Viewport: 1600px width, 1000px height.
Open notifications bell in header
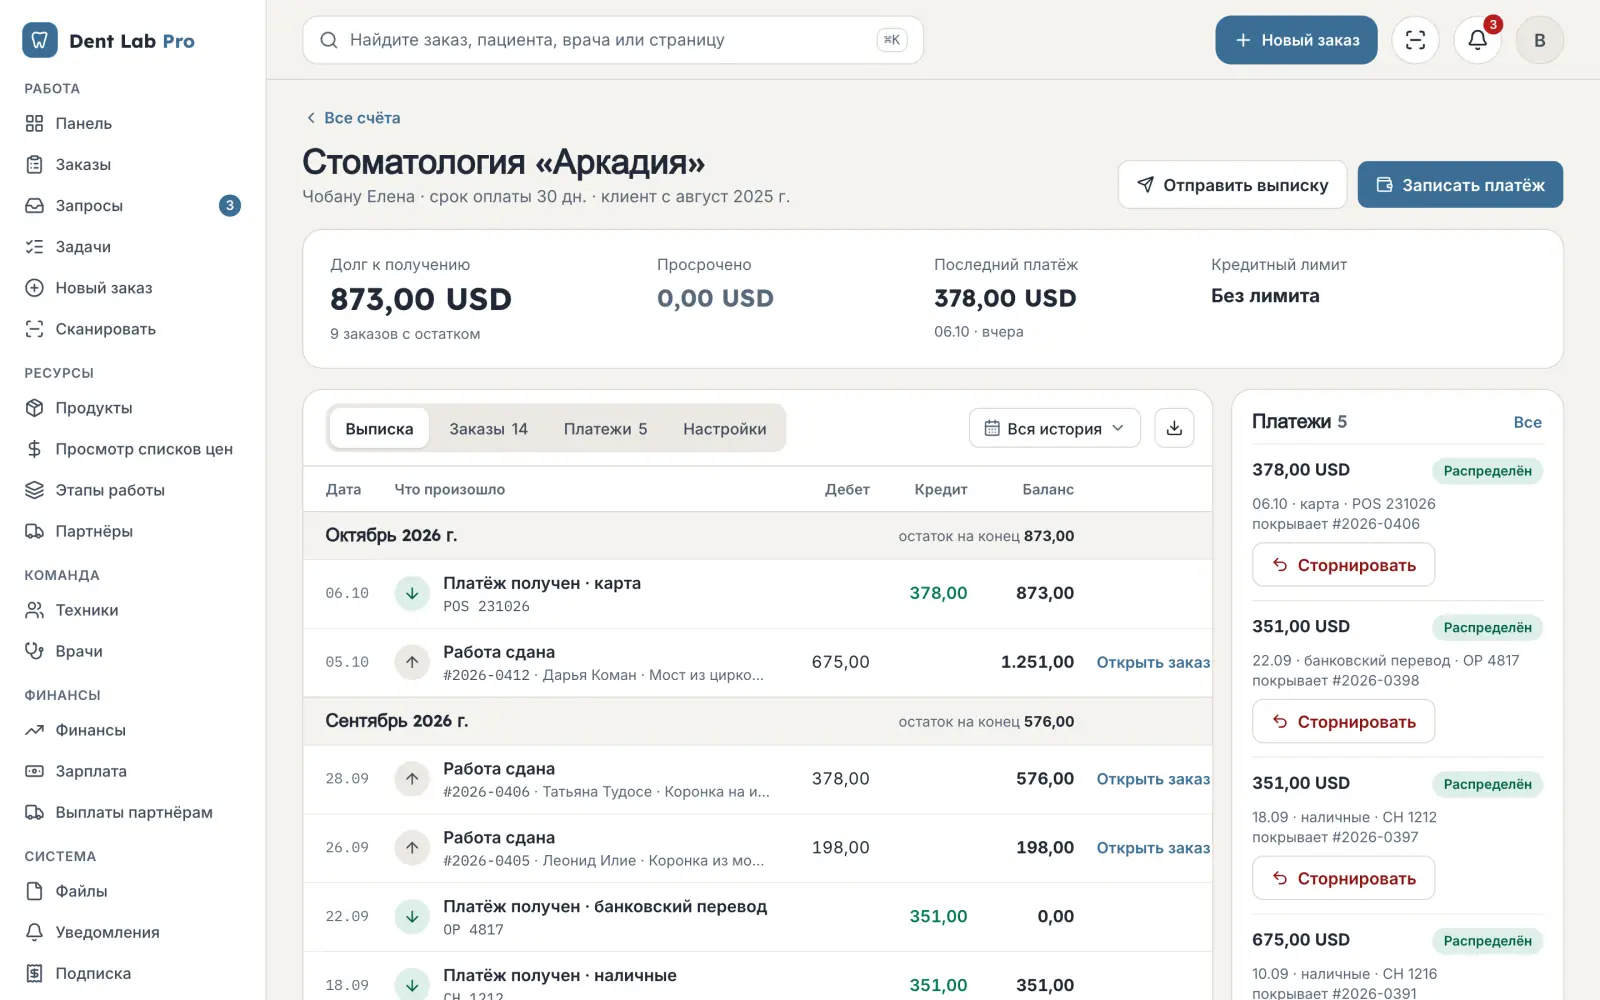coord(1477,40)
